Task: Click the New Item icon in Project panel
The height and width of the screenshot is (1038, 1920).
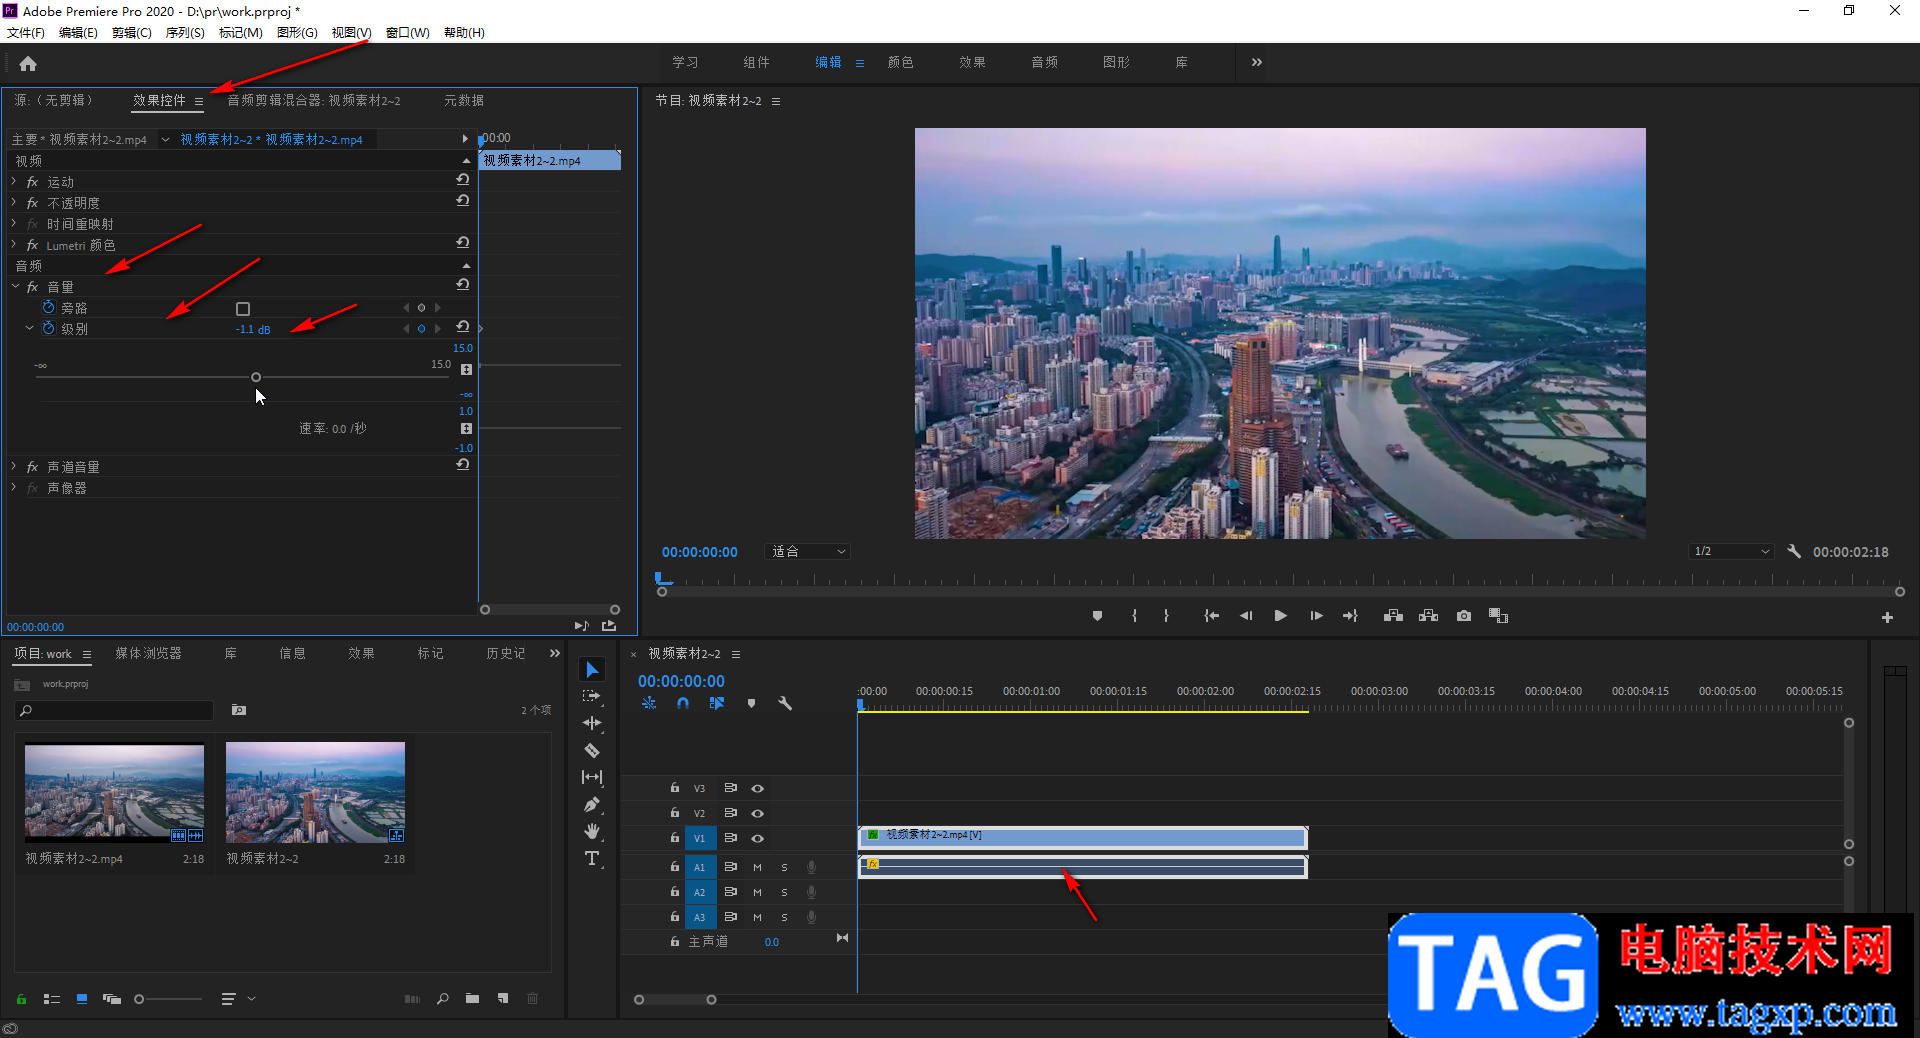Action: pos(503,998)
